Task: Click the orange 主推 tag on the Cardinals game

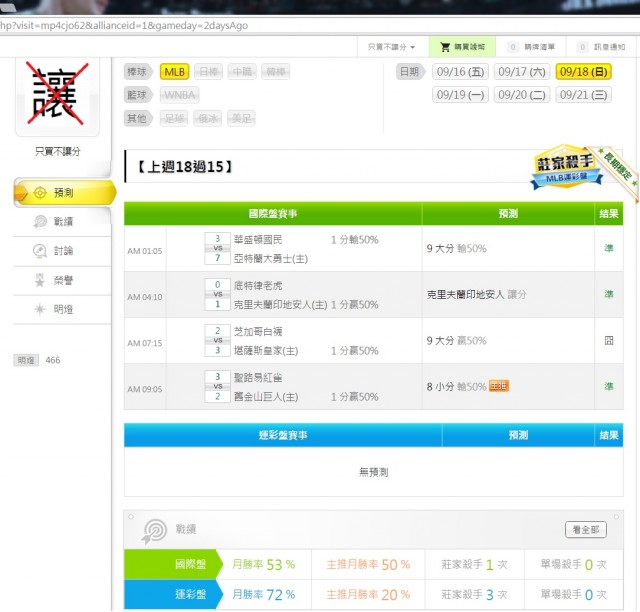Action: click(498, 386)
